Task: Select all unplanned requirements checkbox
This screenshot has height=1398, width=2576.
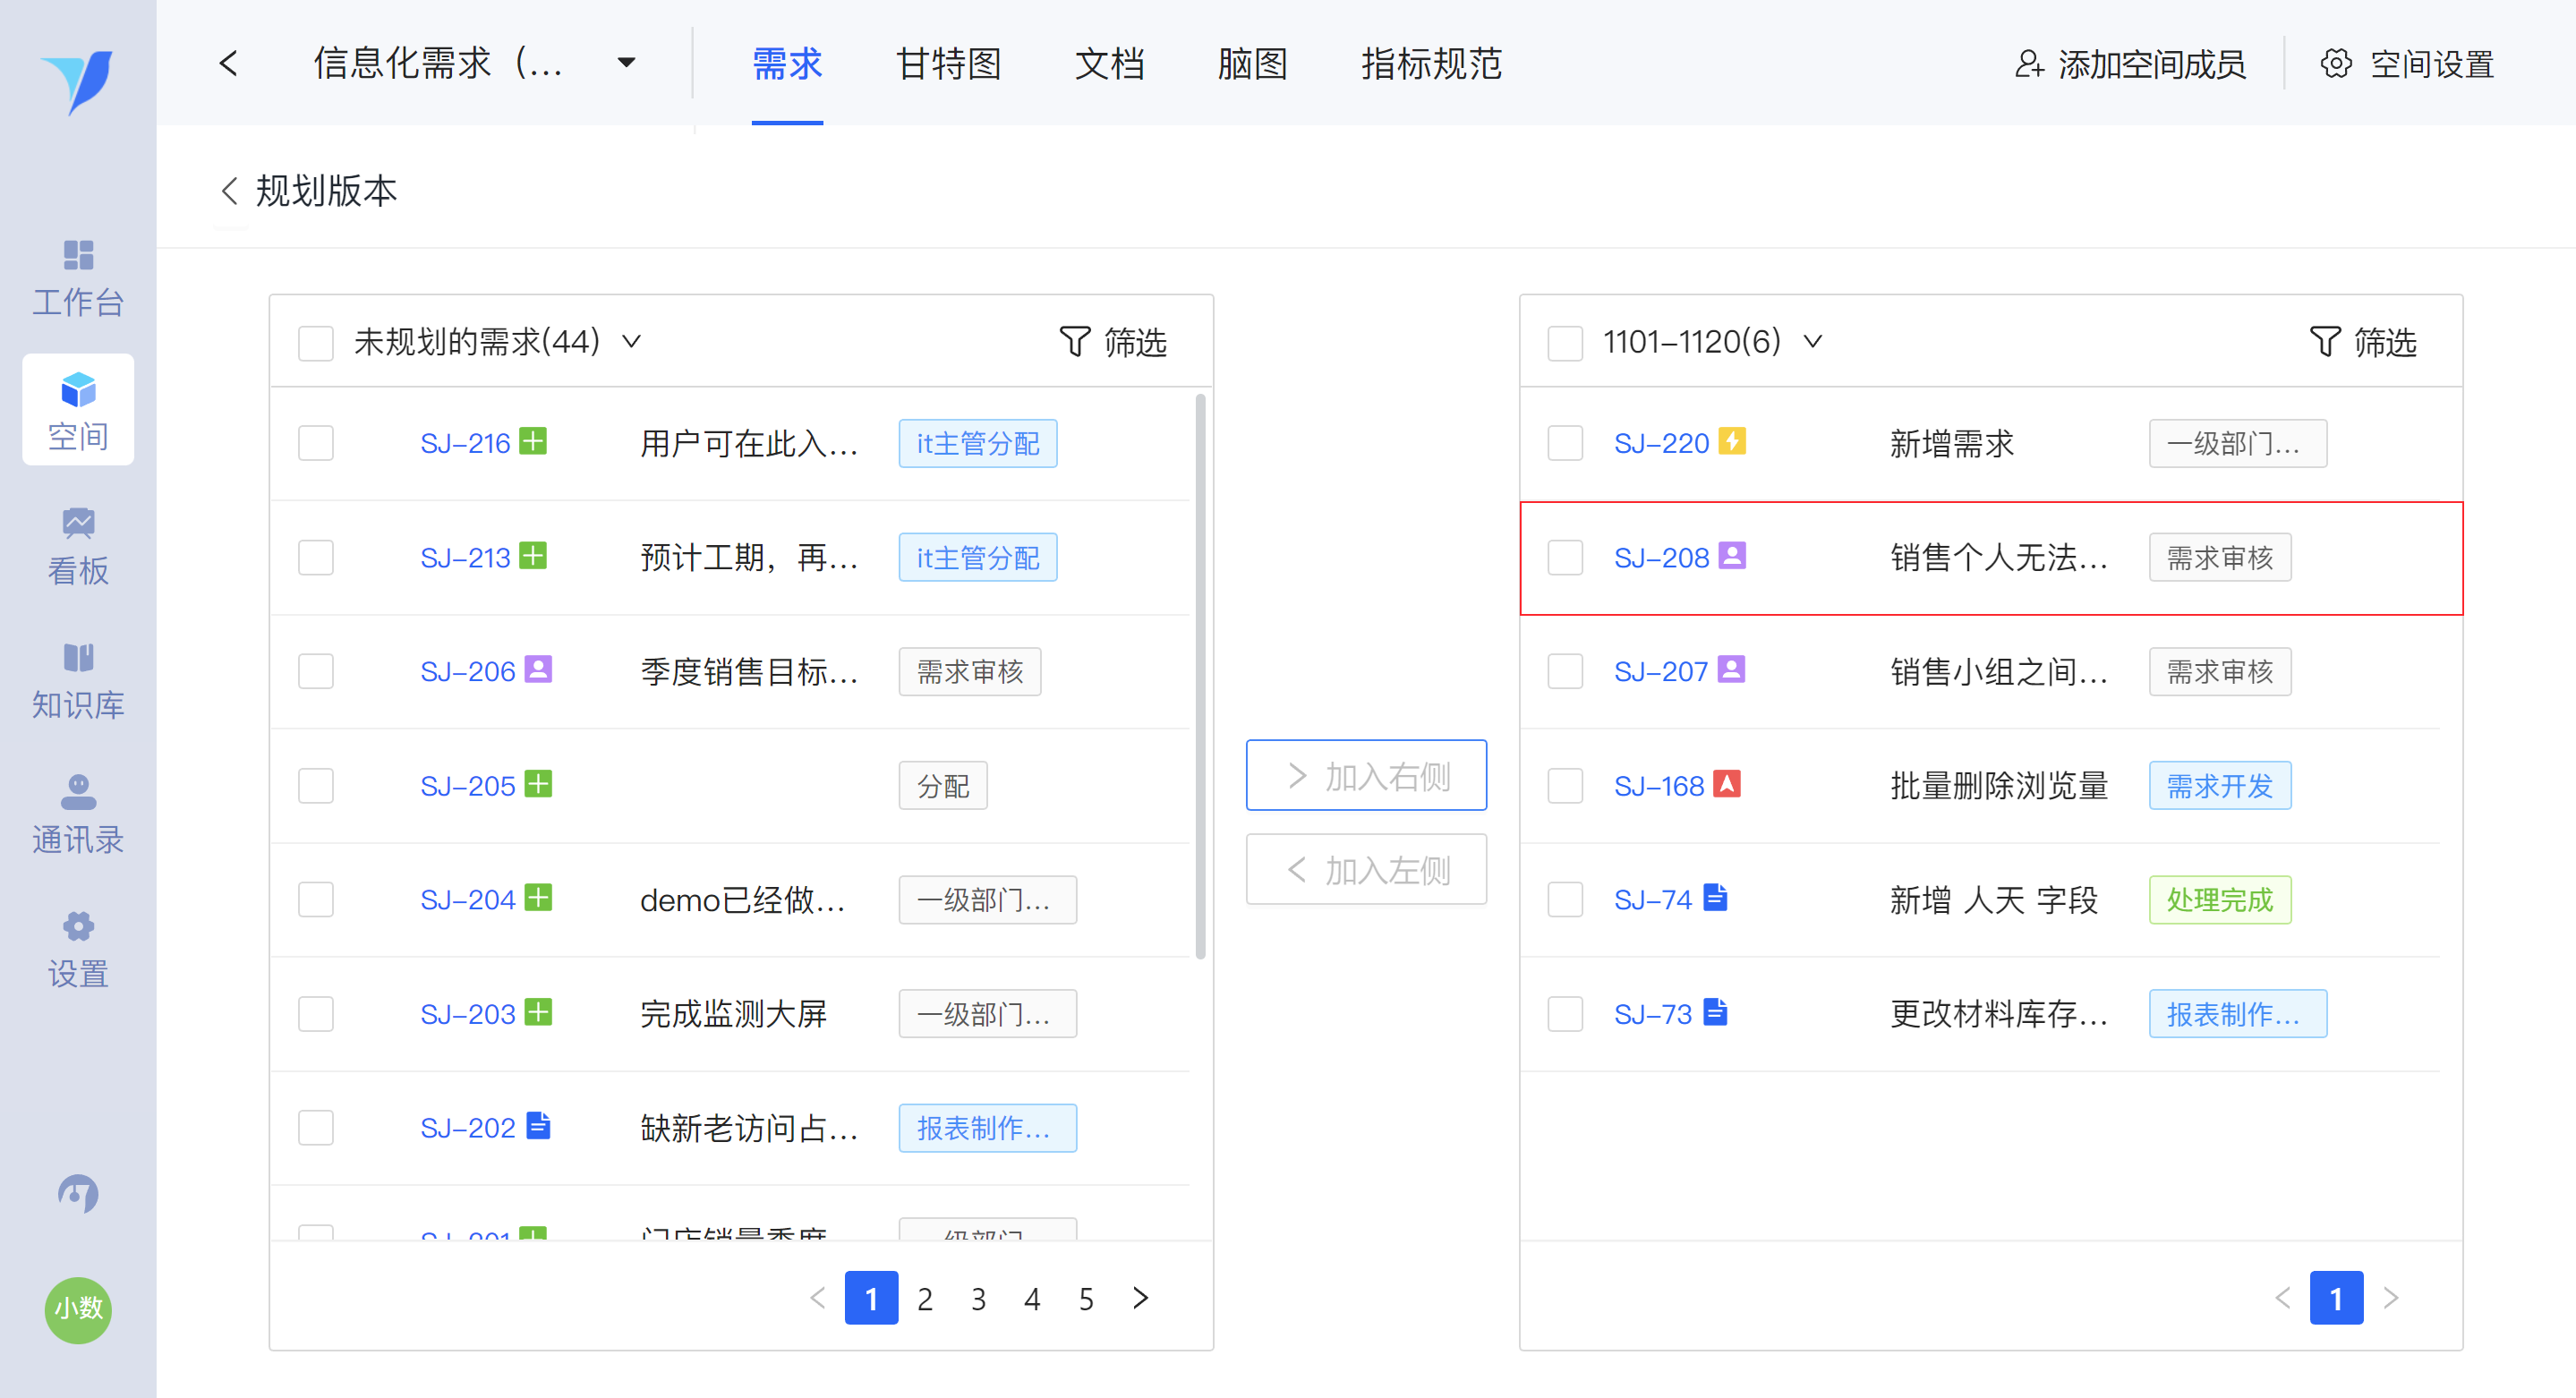Action: 316,342
